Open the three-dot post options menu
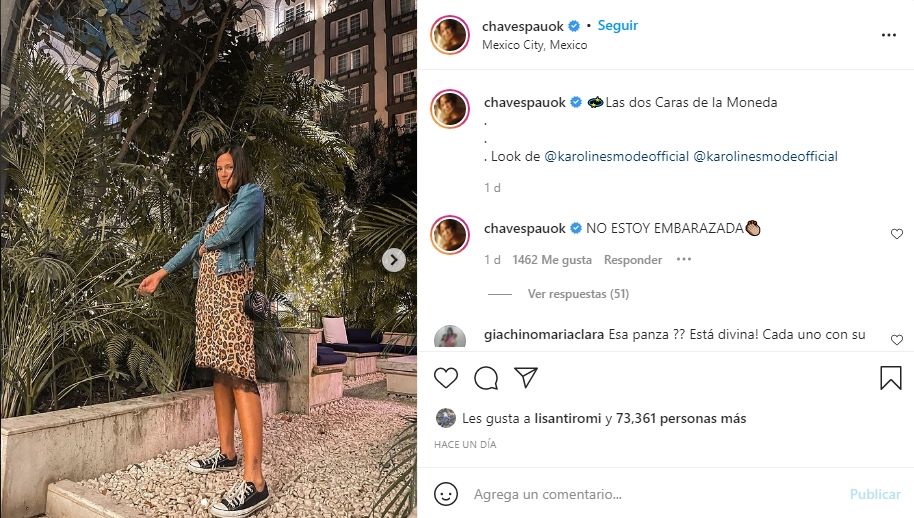 pos(888,36)
